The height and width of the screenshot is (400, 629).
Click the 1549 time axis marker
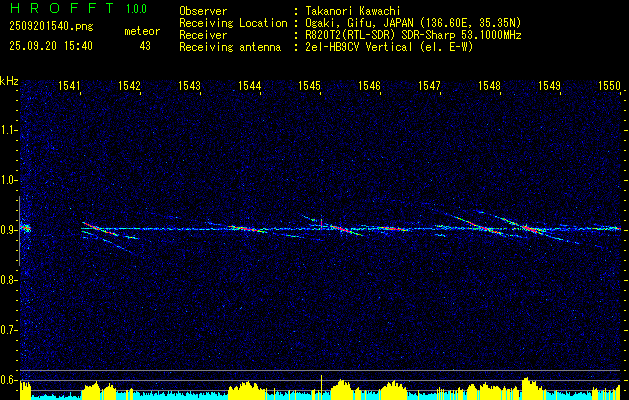[x=549, y=85]
